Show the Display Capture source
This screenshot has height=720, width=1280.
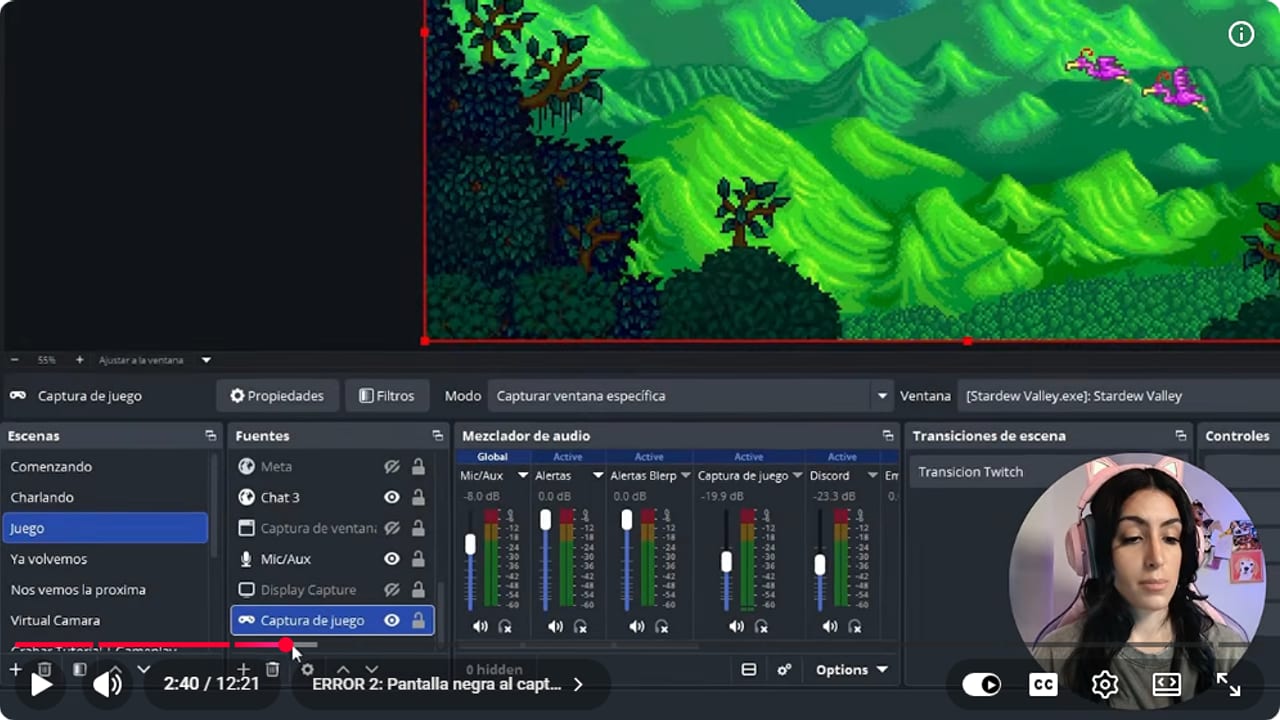pyautogui.click(x=392, y=590)
